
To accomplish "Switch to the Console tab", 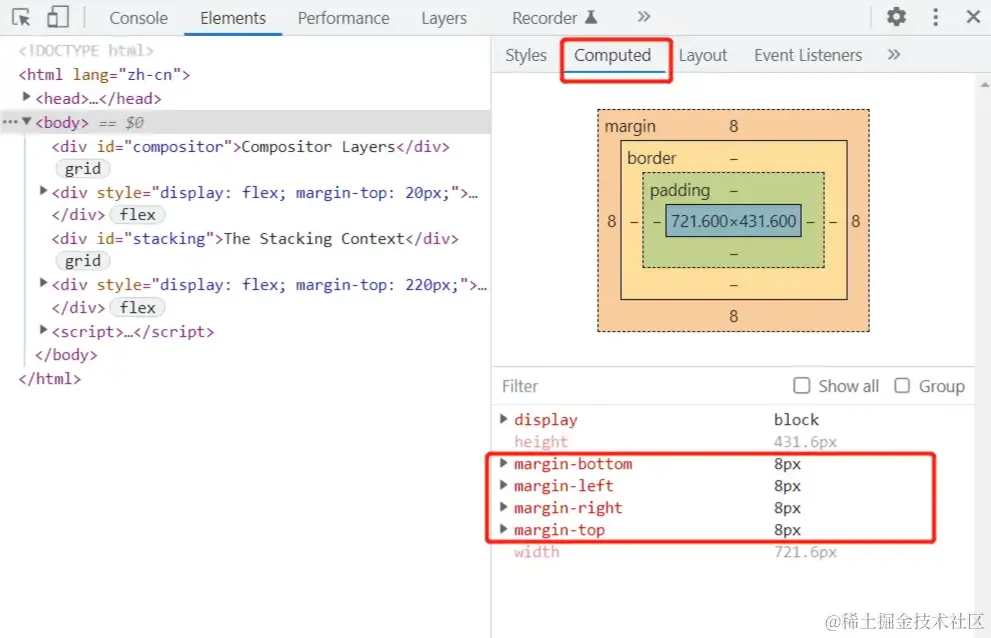I will 138,18.
